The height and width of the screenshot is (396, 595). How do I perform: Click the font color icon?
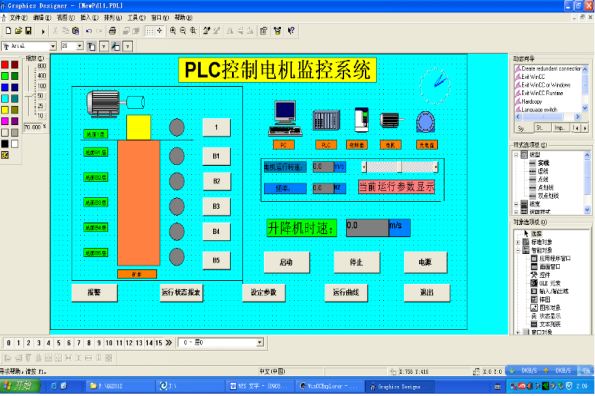(x=91, y=46)
